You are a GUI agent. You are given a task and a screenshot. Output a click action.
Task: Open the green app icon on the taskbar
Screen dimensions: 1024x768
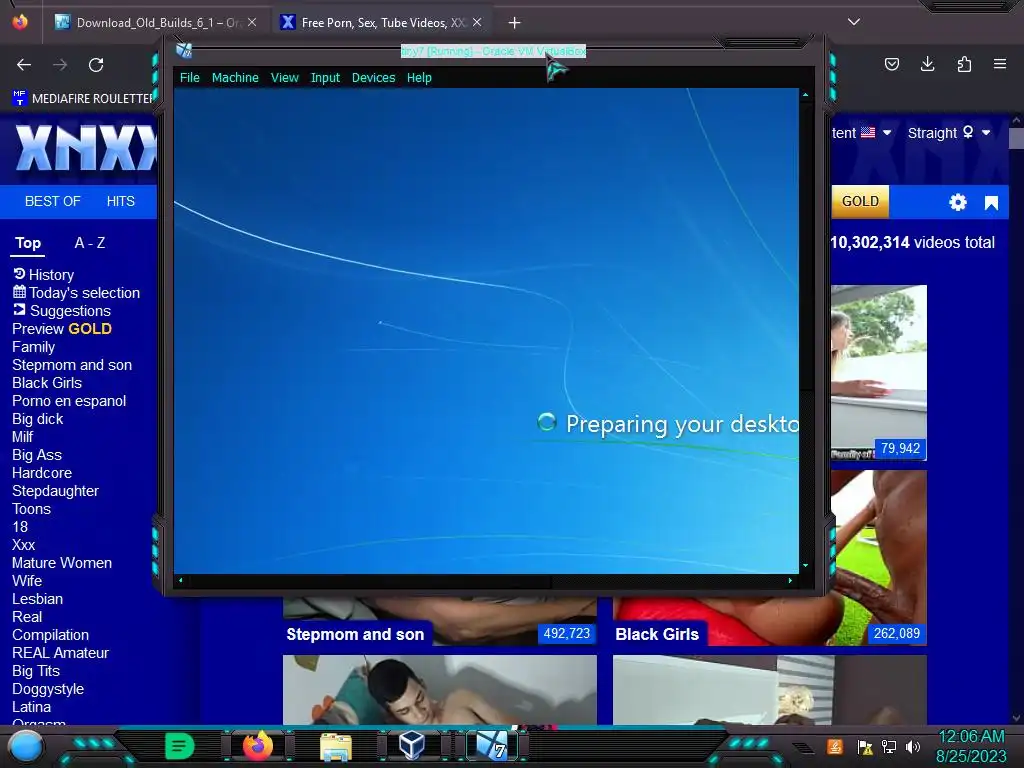coord(180,746)
